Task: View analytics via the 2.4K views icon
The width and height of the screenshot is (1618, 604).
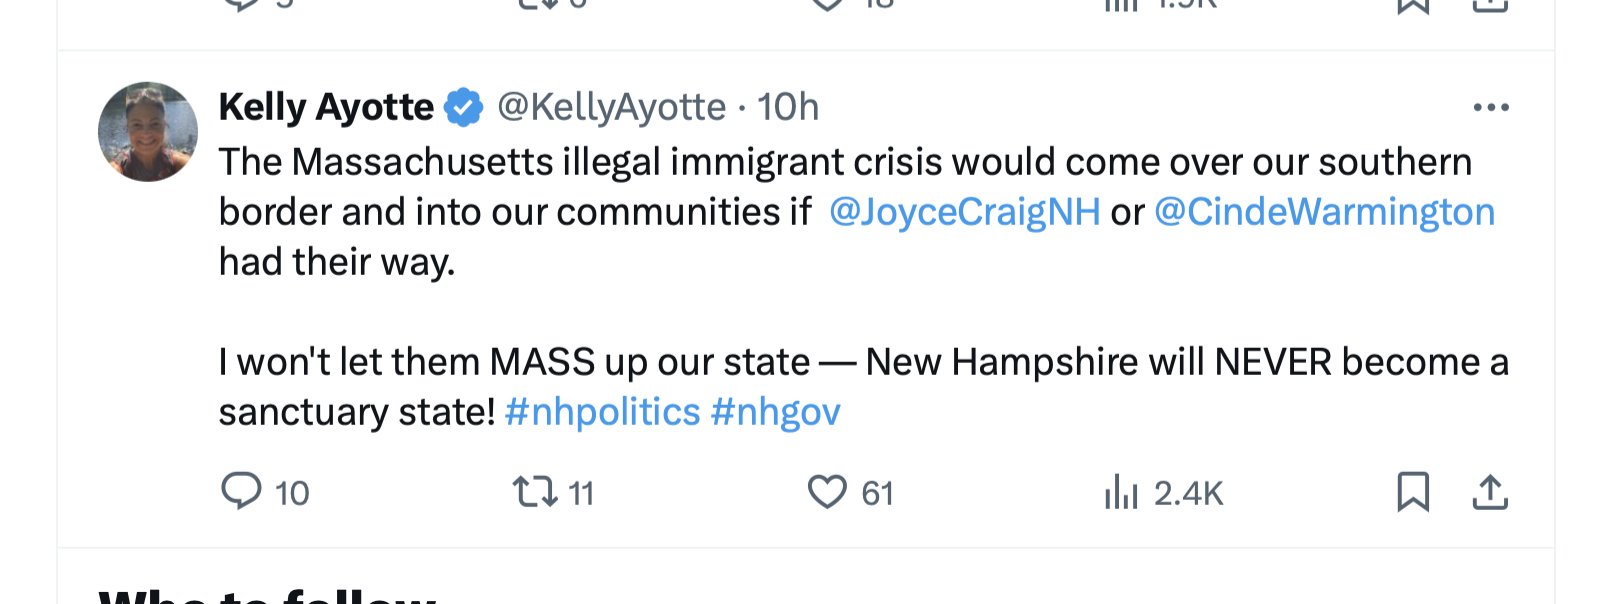Action: 1121,493
